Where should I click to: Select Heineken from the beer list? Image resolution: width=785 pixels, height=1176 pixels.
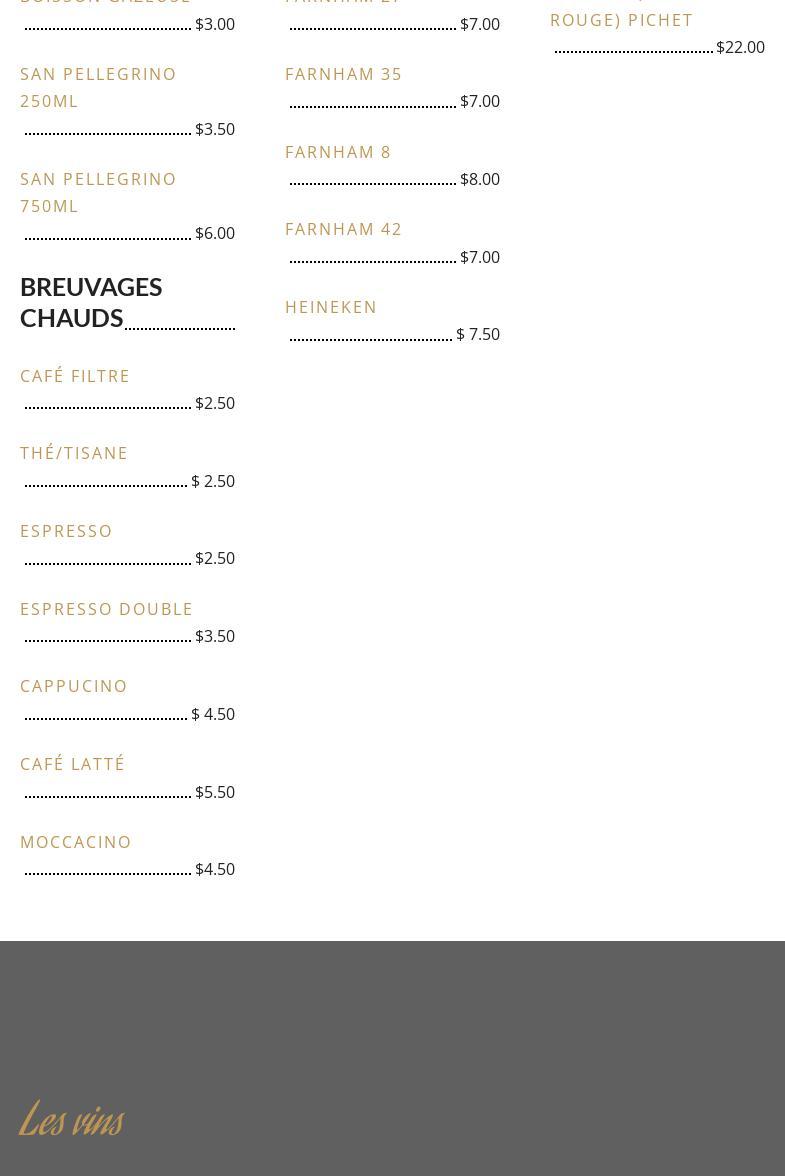tap(331, 307)
